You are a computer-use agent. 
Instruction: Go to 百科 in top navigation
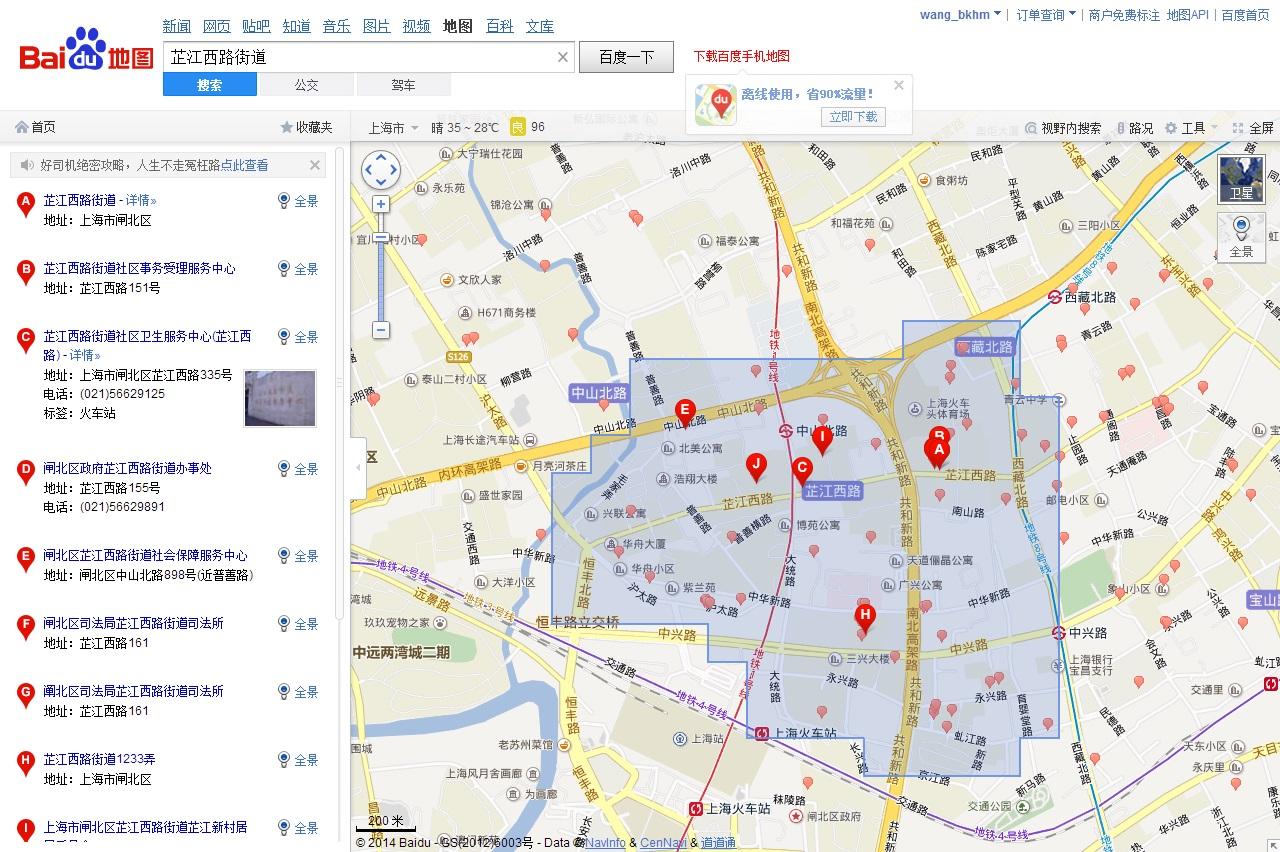pos(500,26)
